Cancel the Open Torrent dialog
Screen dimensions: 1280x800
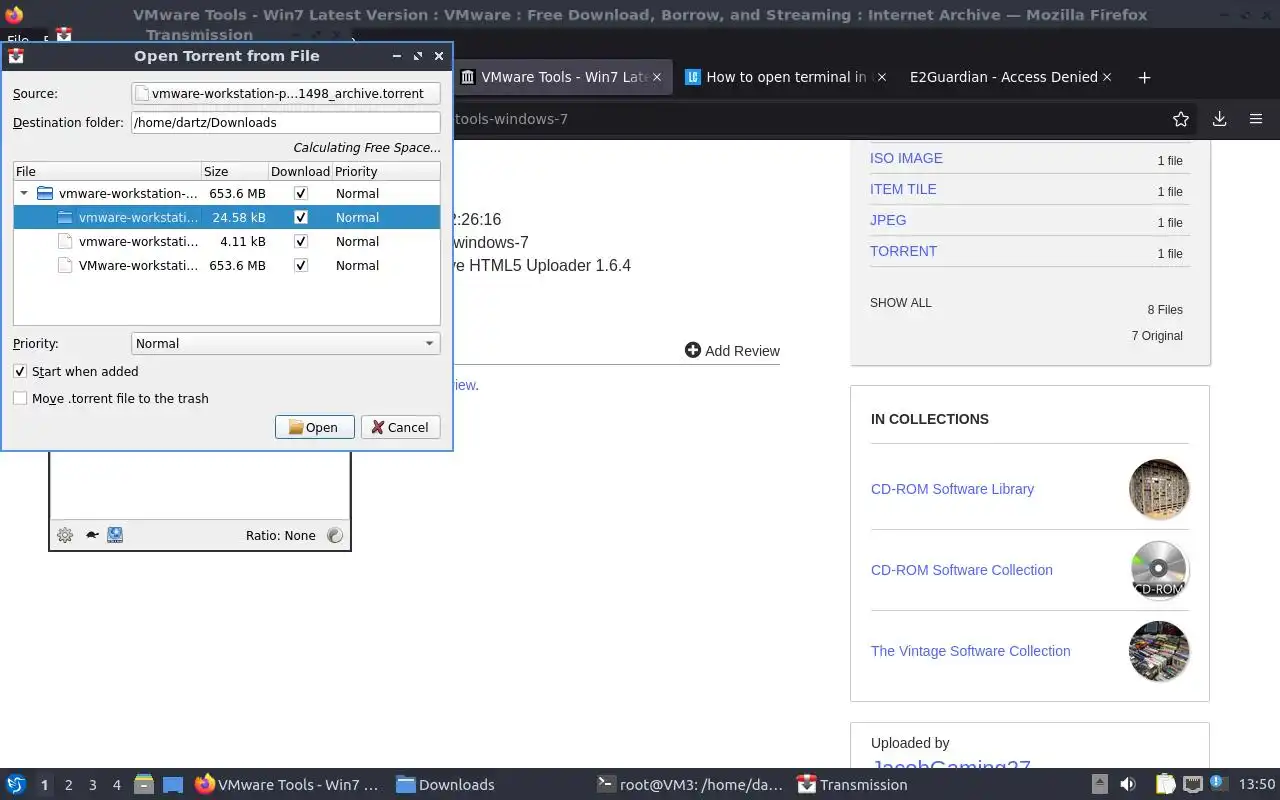coord(400,427)
